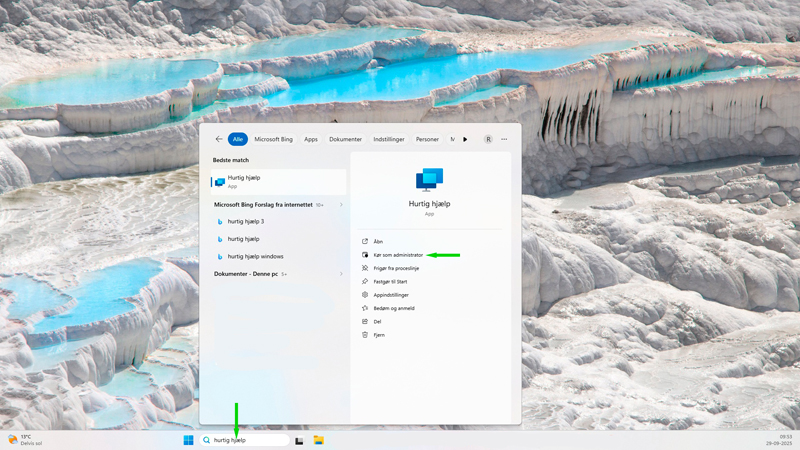Click the taskbar search field
The width and height of the screenshot is (800, 450).
[244, 440]
